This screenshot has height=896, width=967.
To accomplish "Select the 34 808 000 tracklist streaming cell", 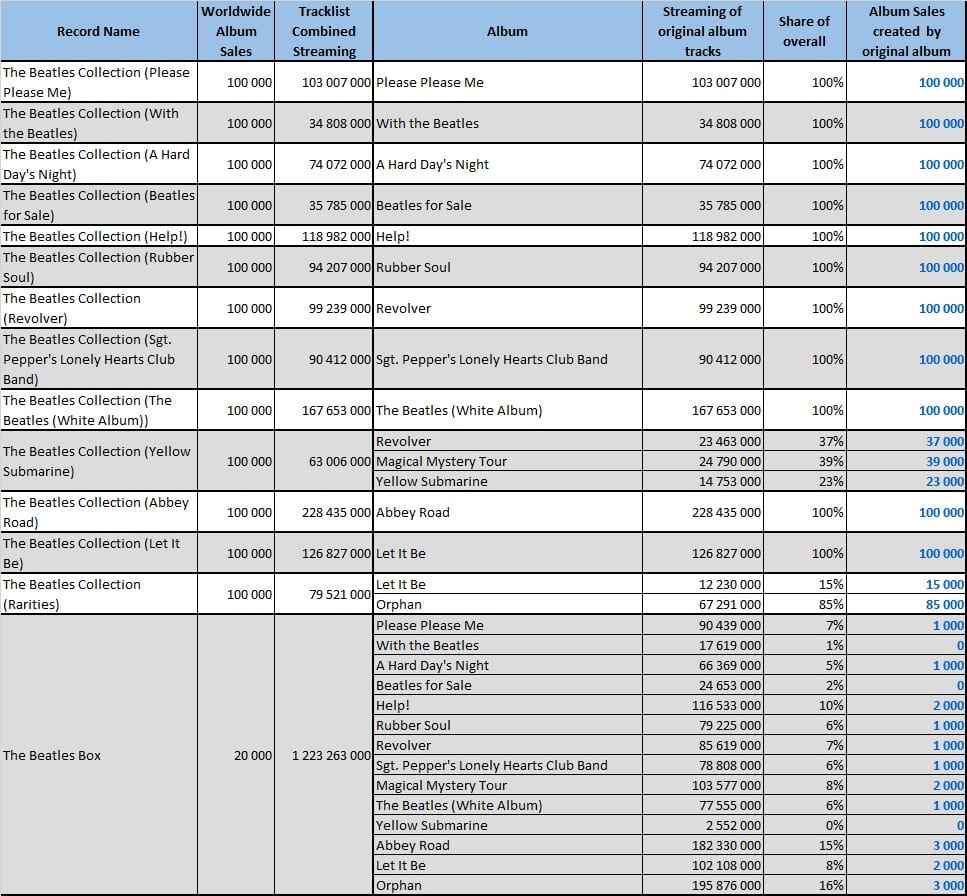I will [324, 123].
